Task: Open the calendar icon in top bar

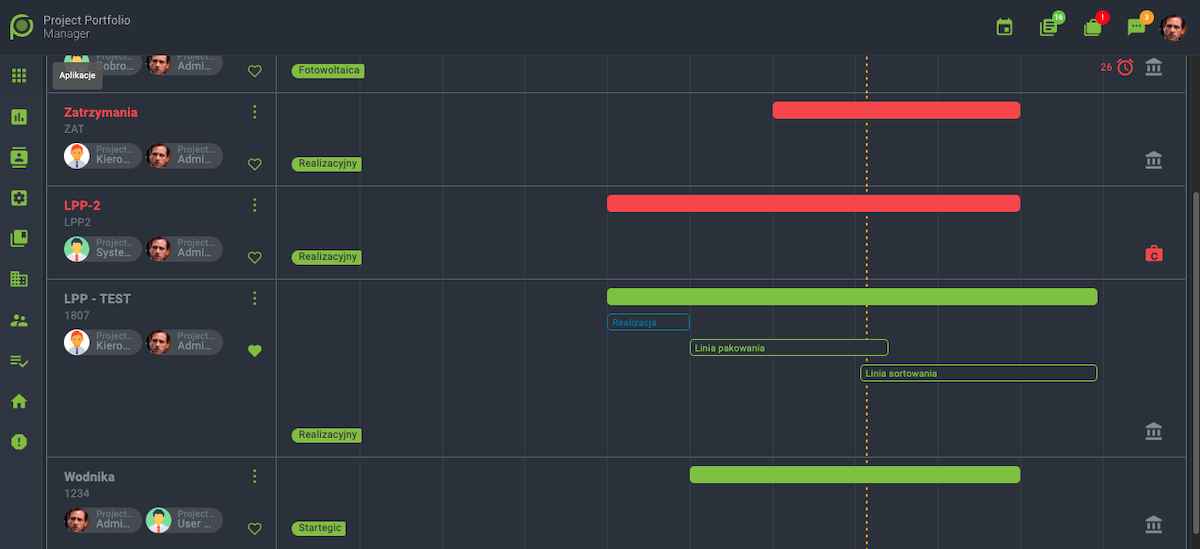Action: tap(1005, 27)
